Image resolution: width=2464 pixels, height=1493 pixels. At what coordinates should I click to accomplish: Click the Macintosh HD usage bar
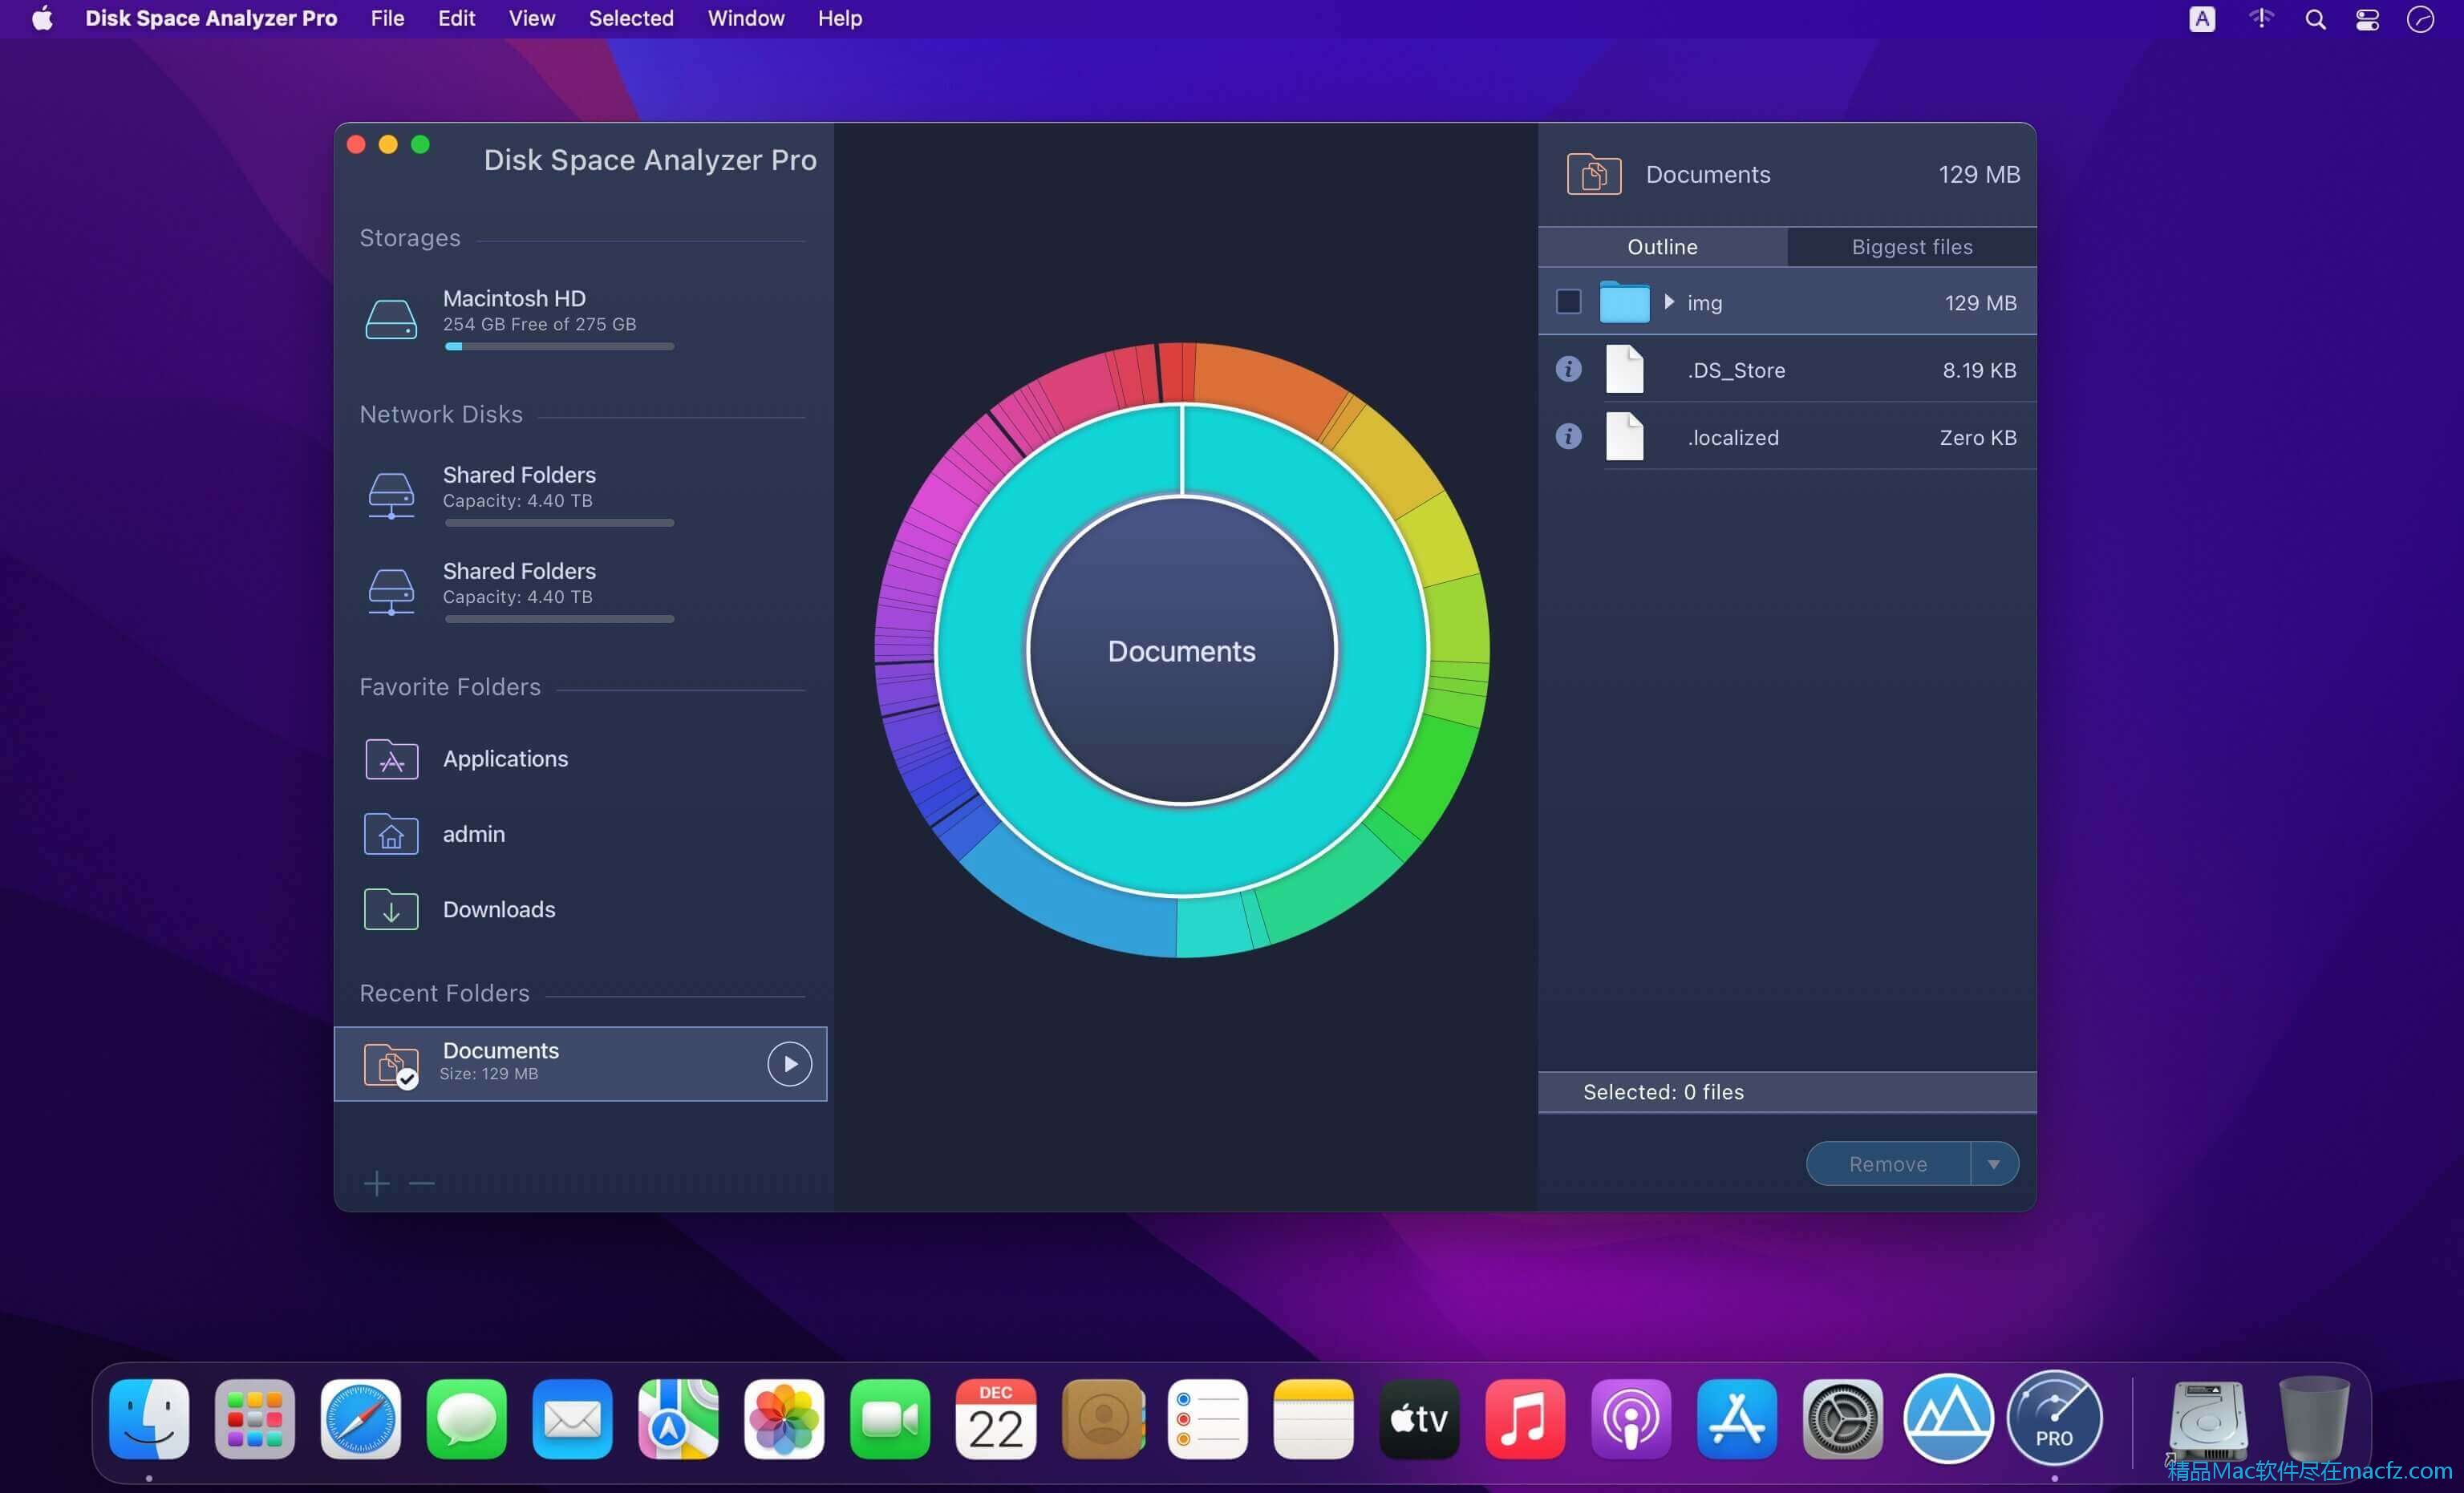point(559,346)
